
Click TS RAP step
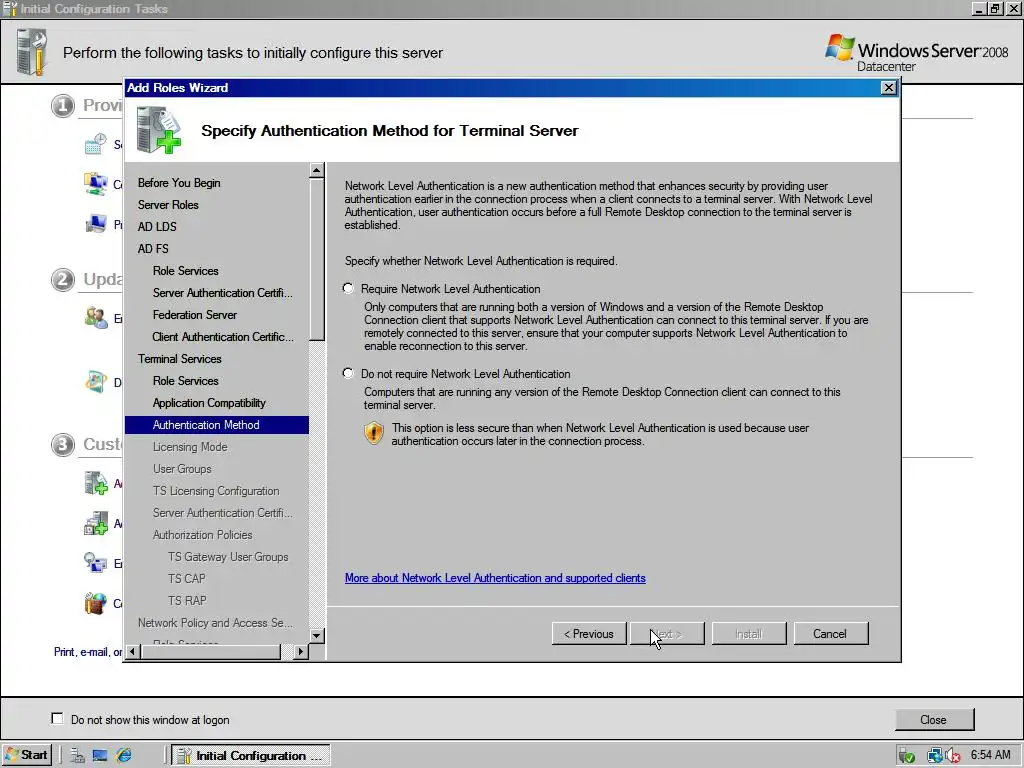tap(187, 601)
